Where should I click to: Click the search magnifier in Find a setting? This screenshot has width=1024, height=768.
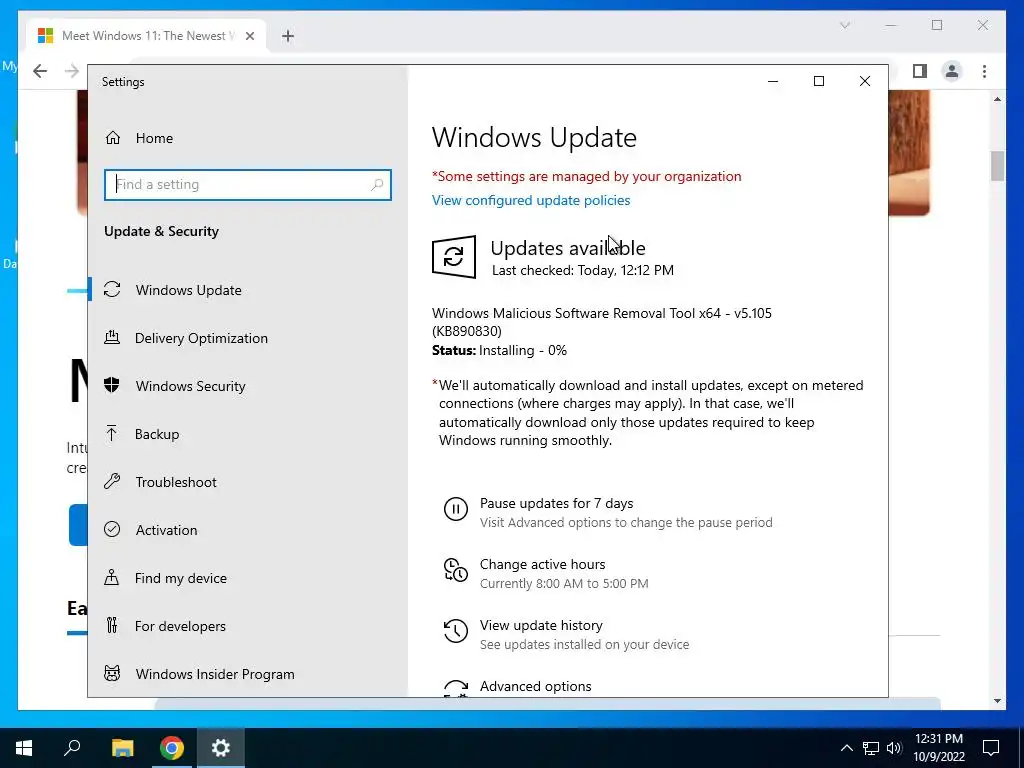[x=377, y=185]
